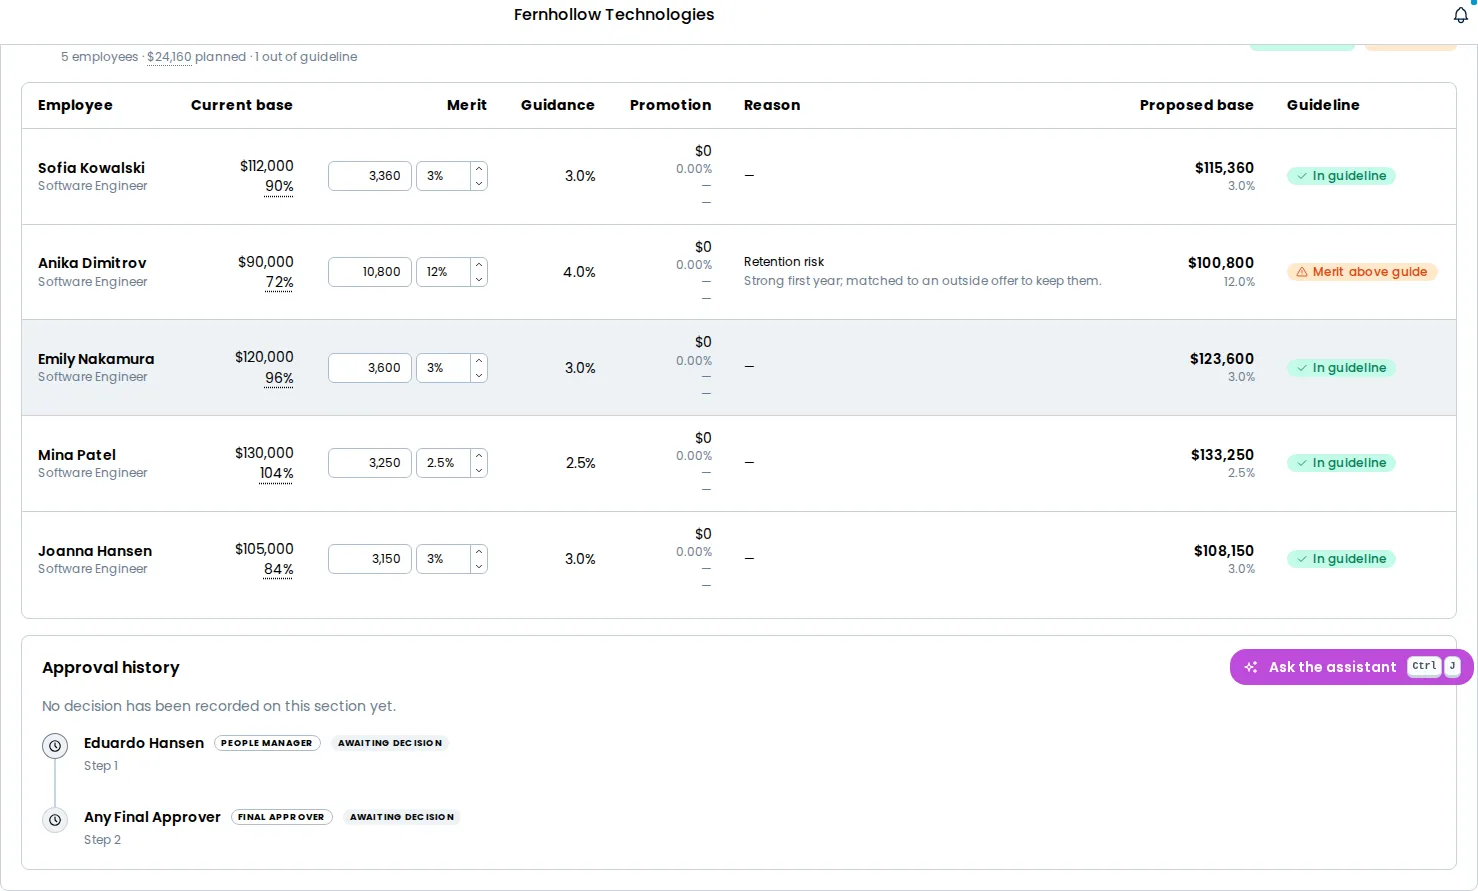Click the PEOPLE MANAGER badge

point(267,743)
